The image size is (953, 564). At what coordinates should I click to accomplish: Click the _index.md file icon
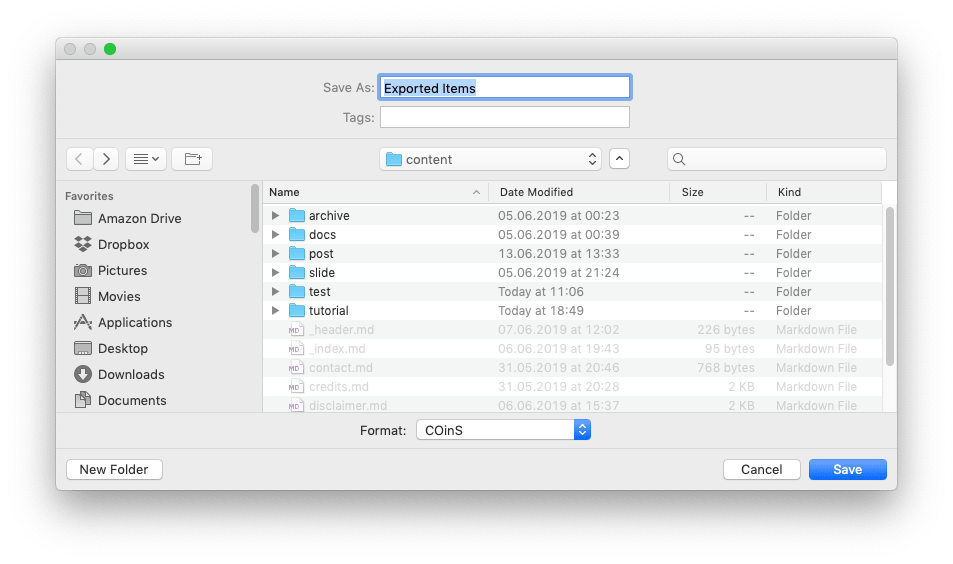296,349
